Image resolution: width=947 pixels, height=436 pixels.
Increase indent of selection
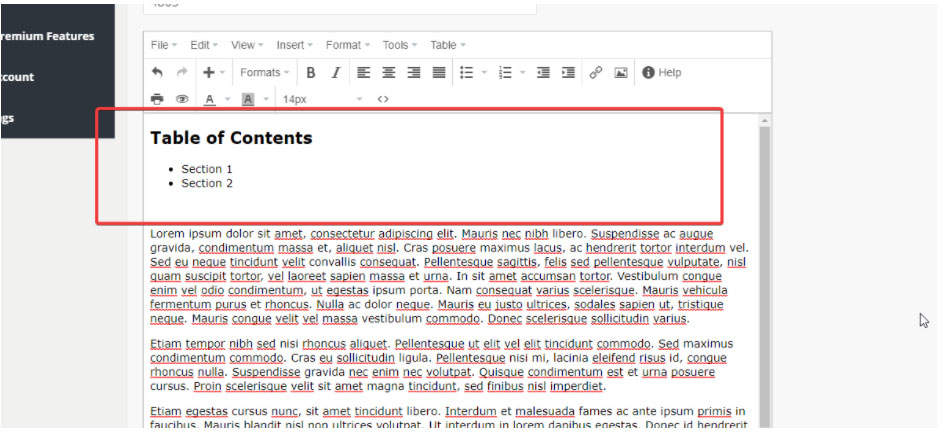tap(568, 72)
